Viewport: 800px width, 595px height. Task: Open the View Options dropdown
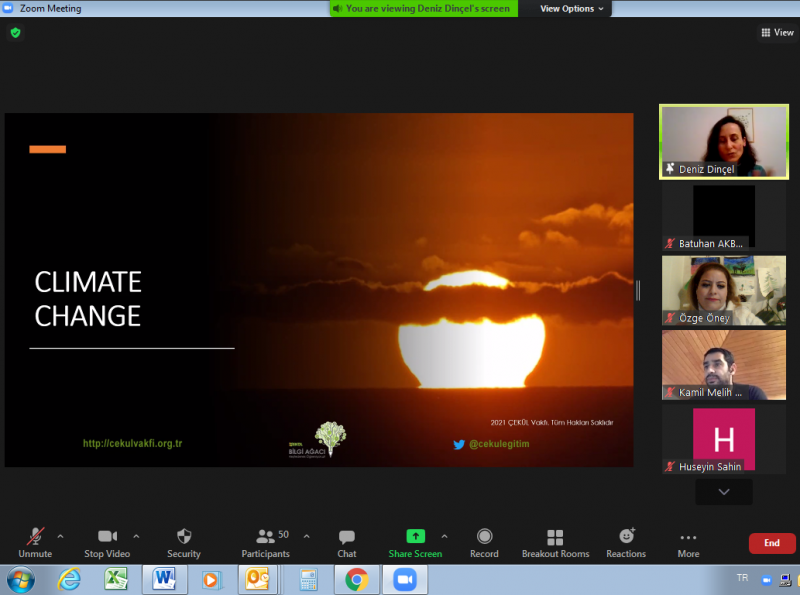(x=572, y=9)
